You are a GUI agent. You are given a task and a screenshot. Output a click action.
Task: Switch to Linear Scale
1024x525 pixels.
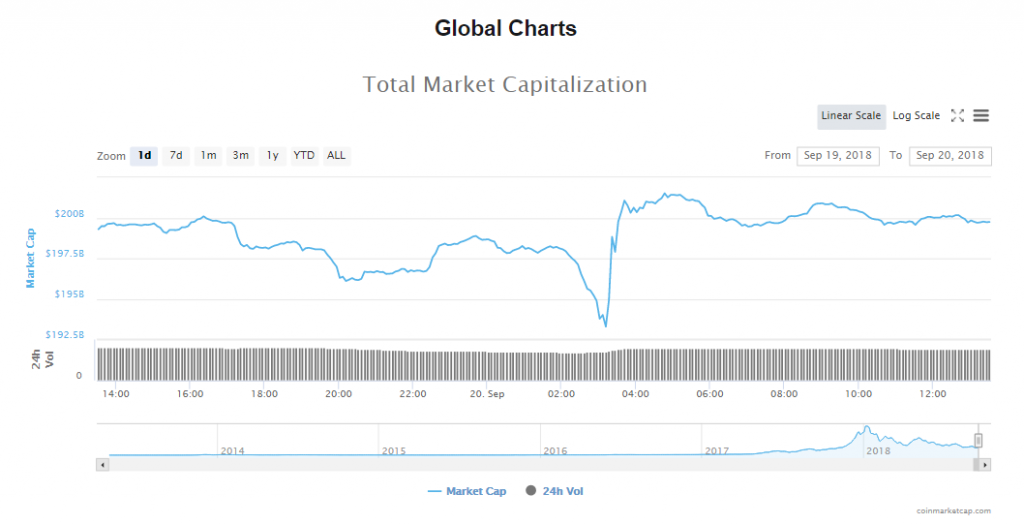(x=851, y=116)
